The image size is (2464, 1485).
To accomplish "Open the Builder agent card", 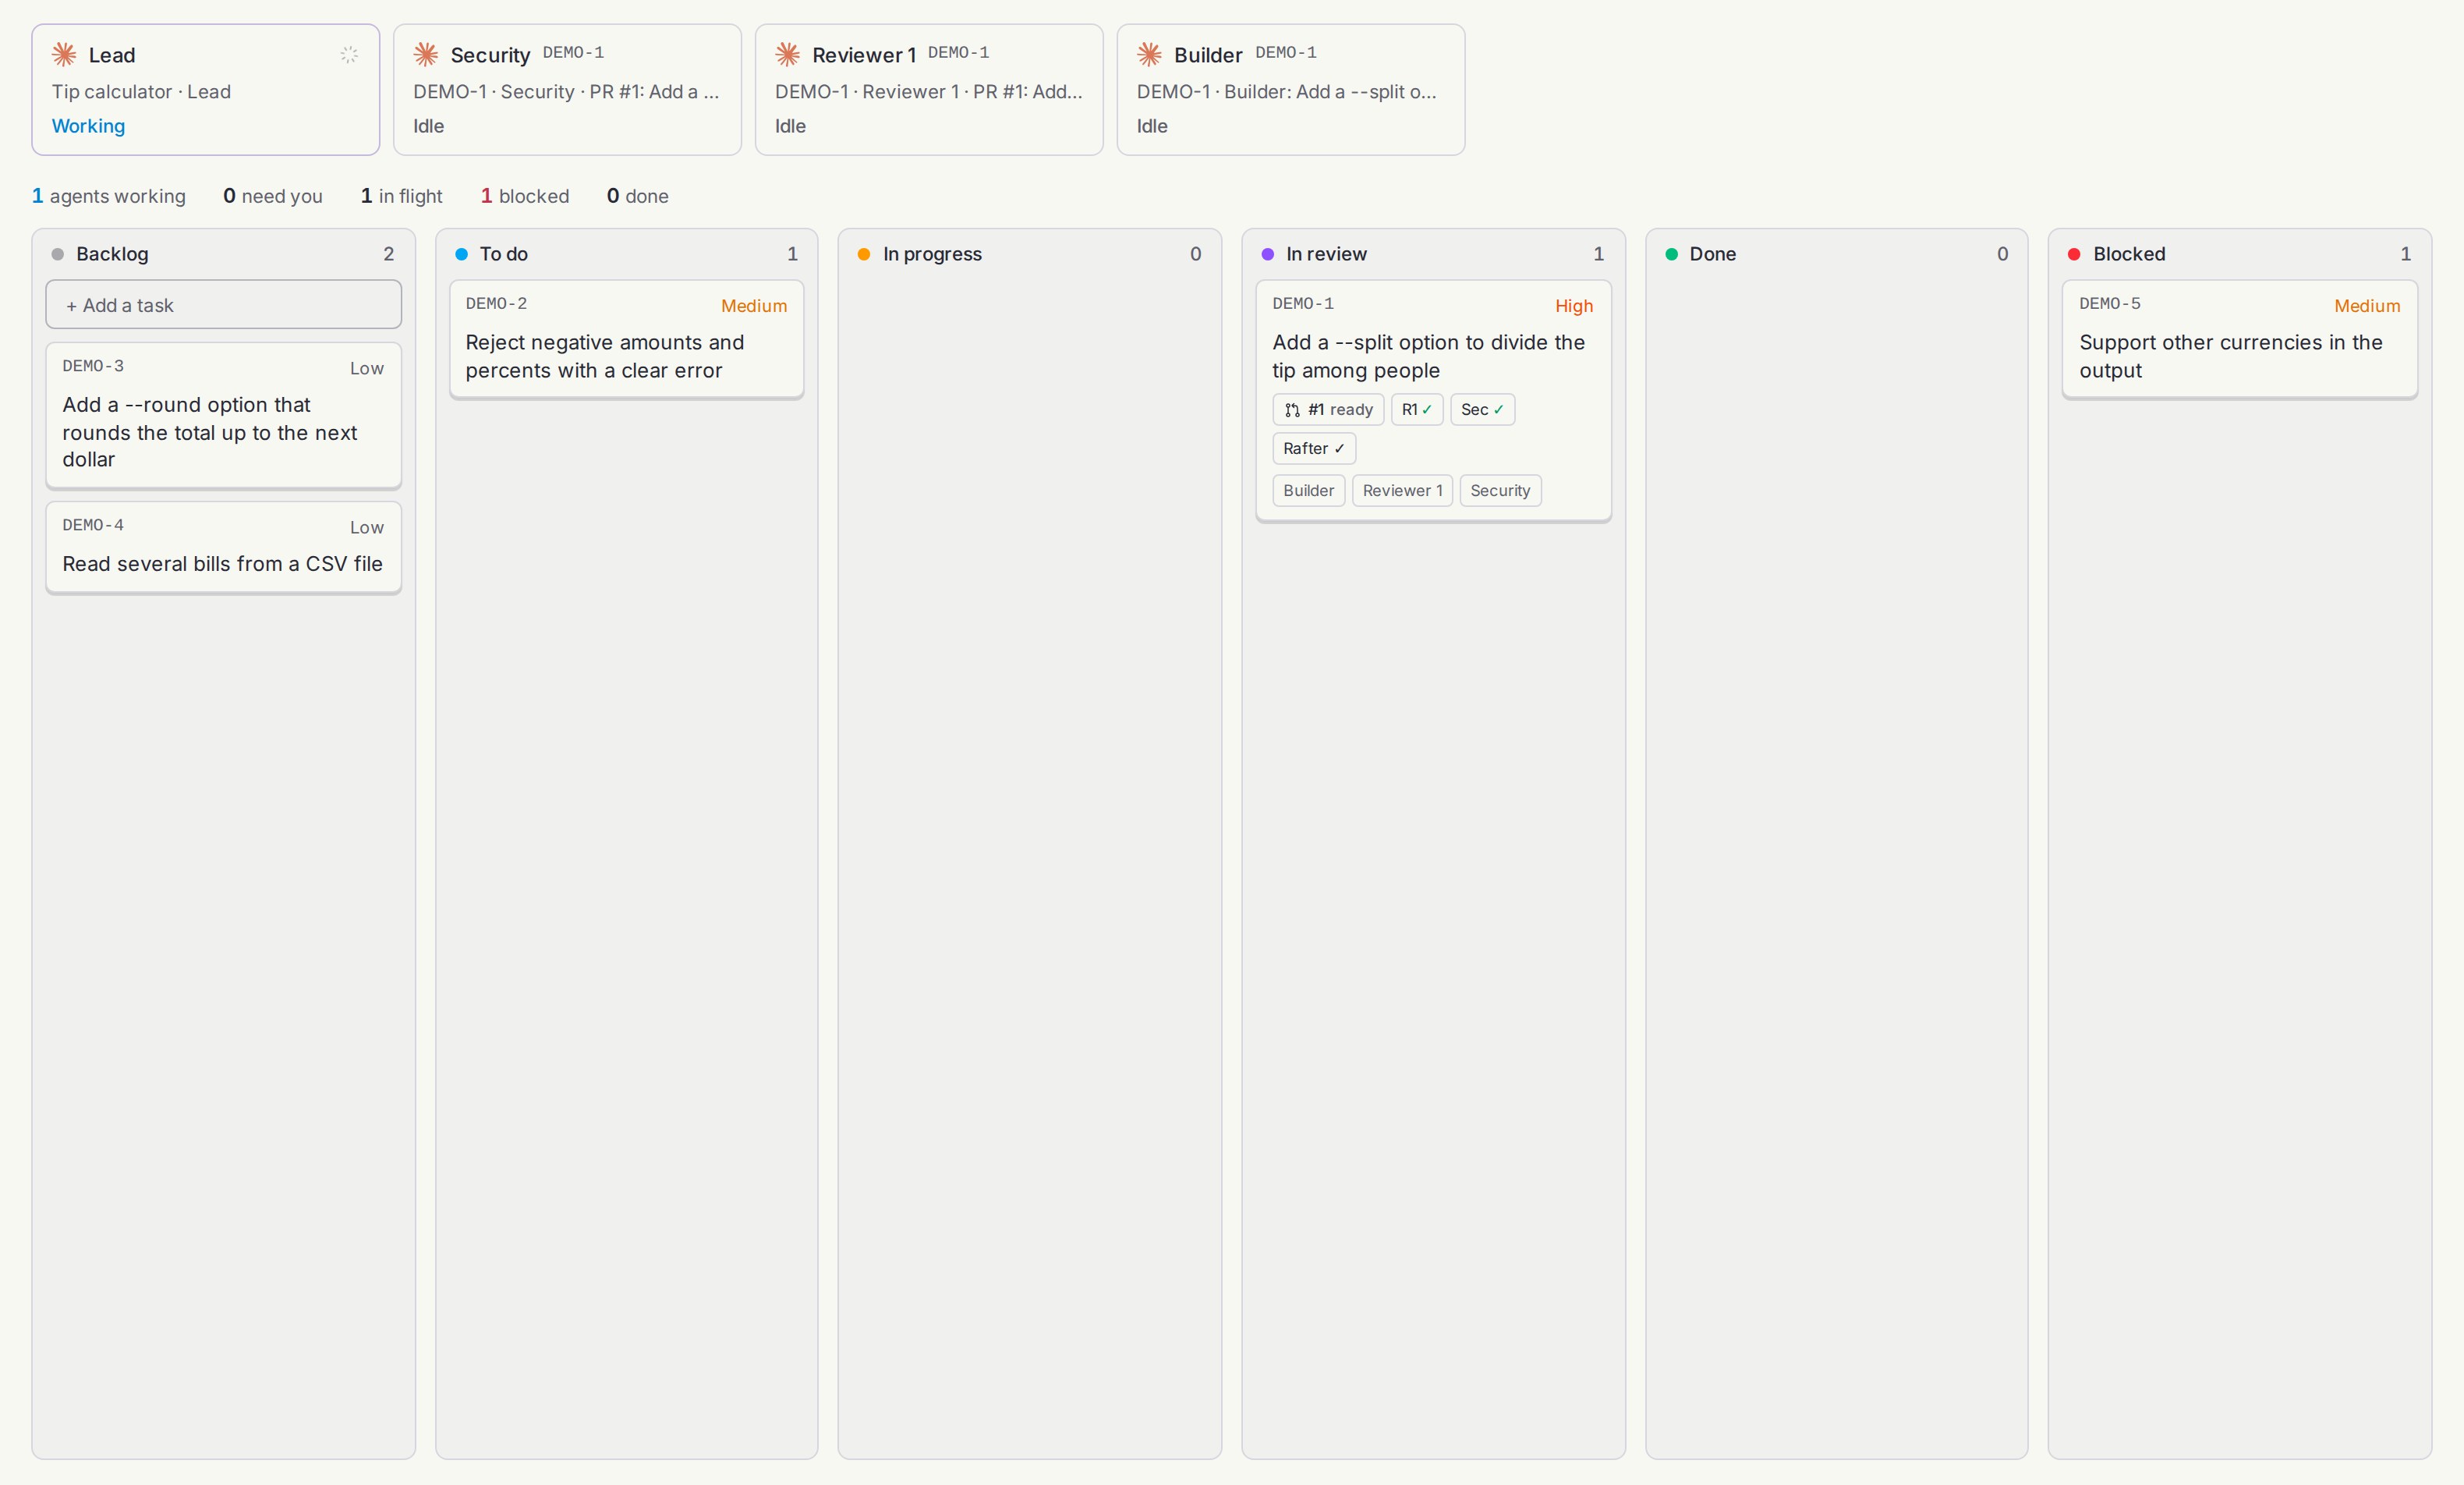I will point(1291,90).
